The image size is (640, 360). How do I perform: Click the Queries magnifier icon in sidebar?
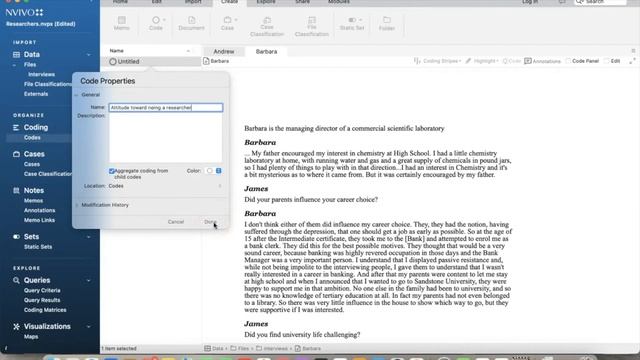(x=16, y=280)
